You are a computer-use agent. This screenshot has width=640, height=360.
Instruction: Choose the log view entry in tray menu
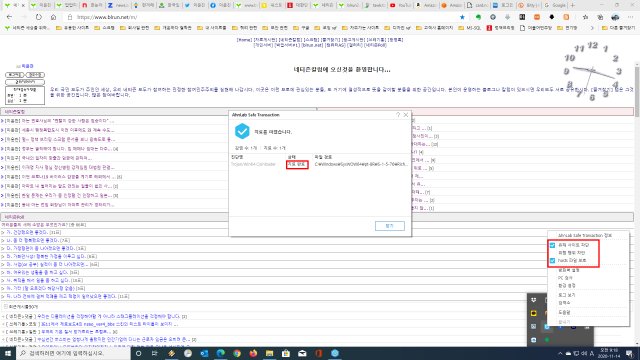pyautogui.click(x=567, y=295)
